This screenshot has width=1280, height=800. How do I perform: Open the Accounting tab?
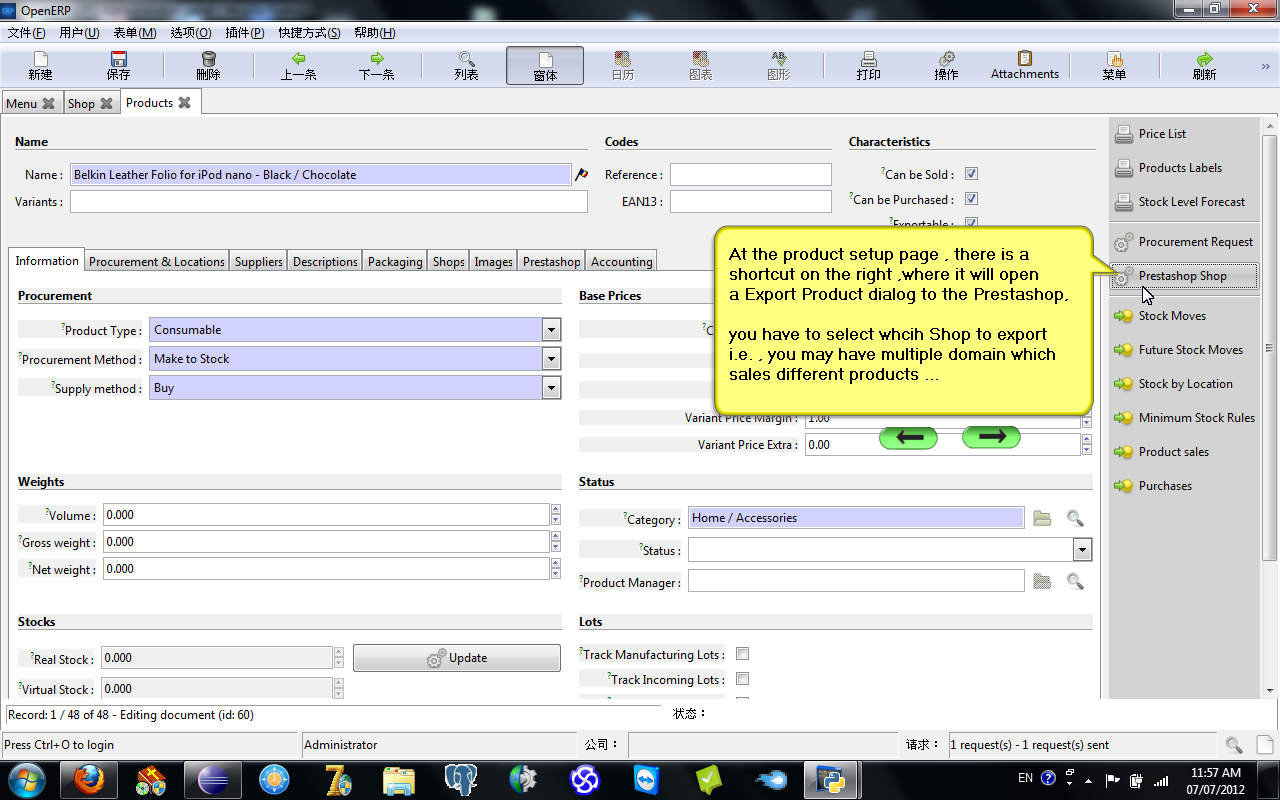(621, 262)
